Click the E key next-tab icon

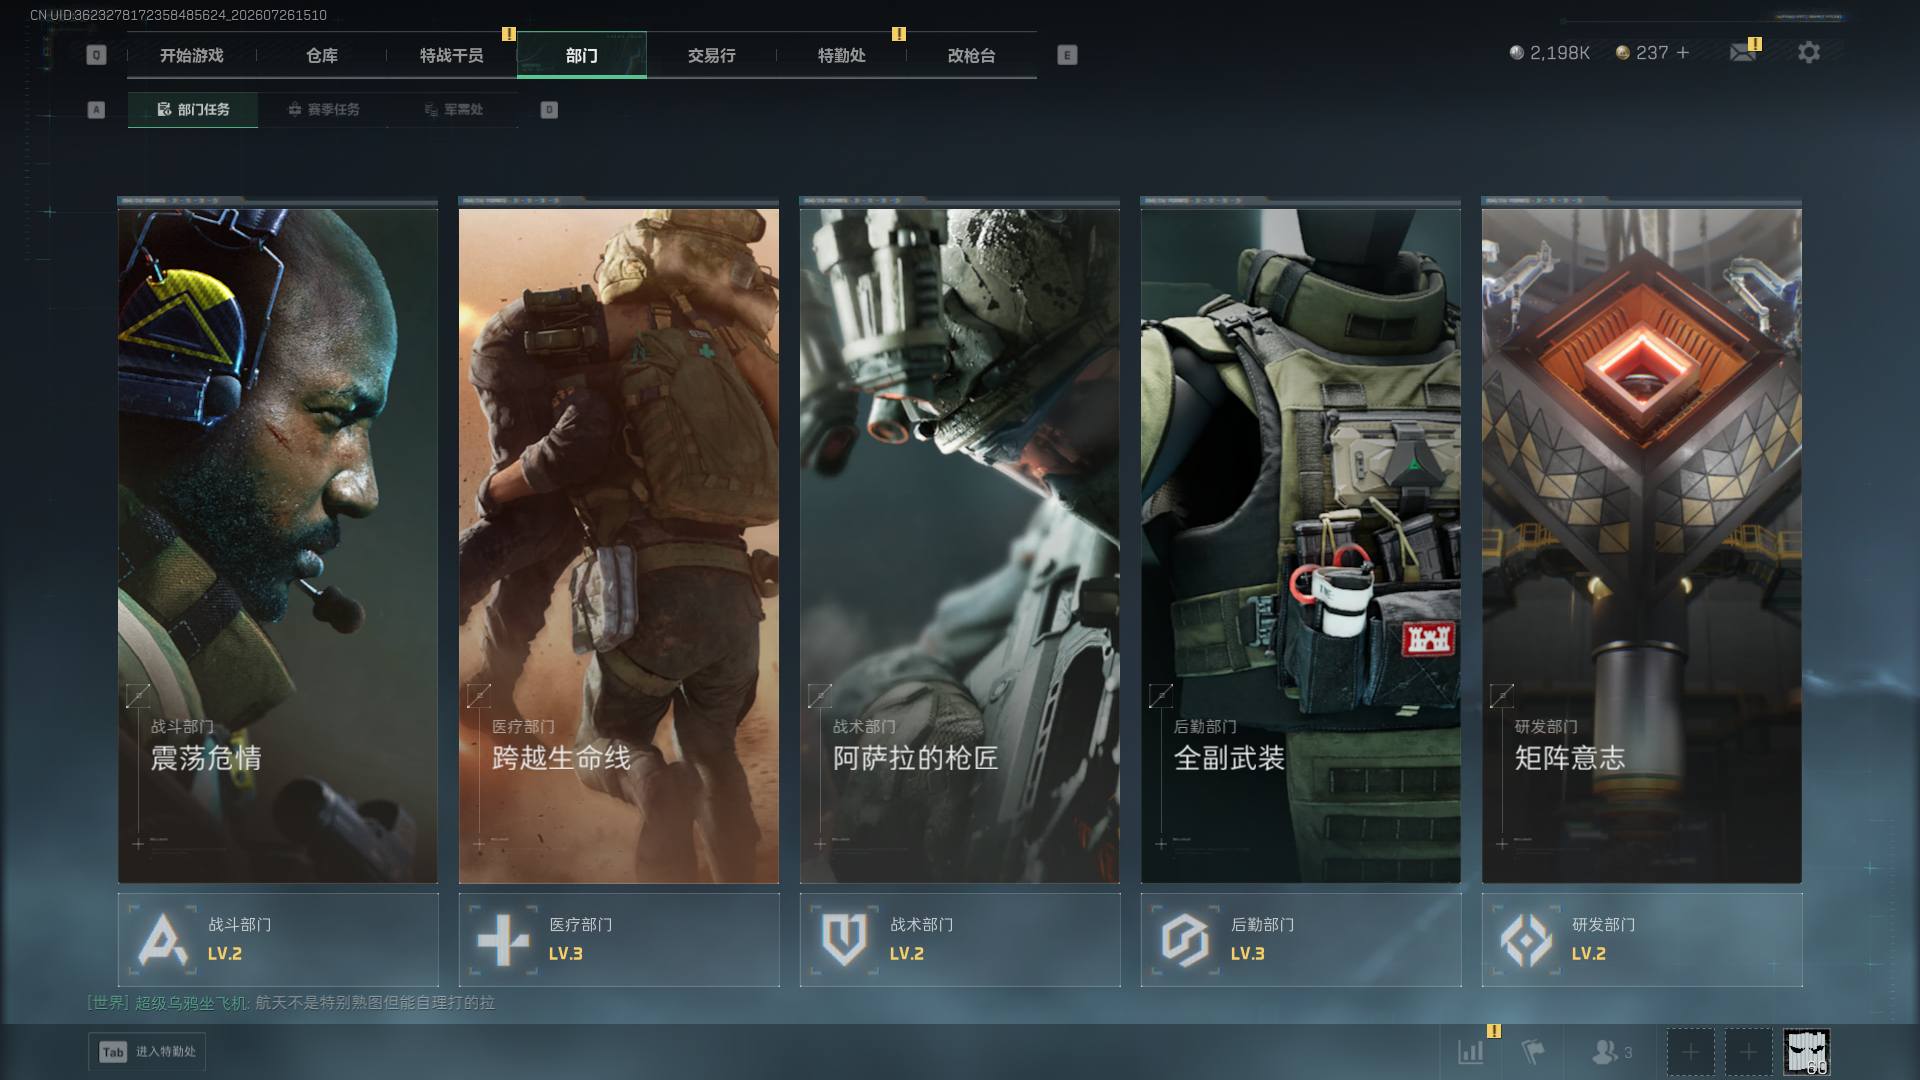click(1067, 55)
